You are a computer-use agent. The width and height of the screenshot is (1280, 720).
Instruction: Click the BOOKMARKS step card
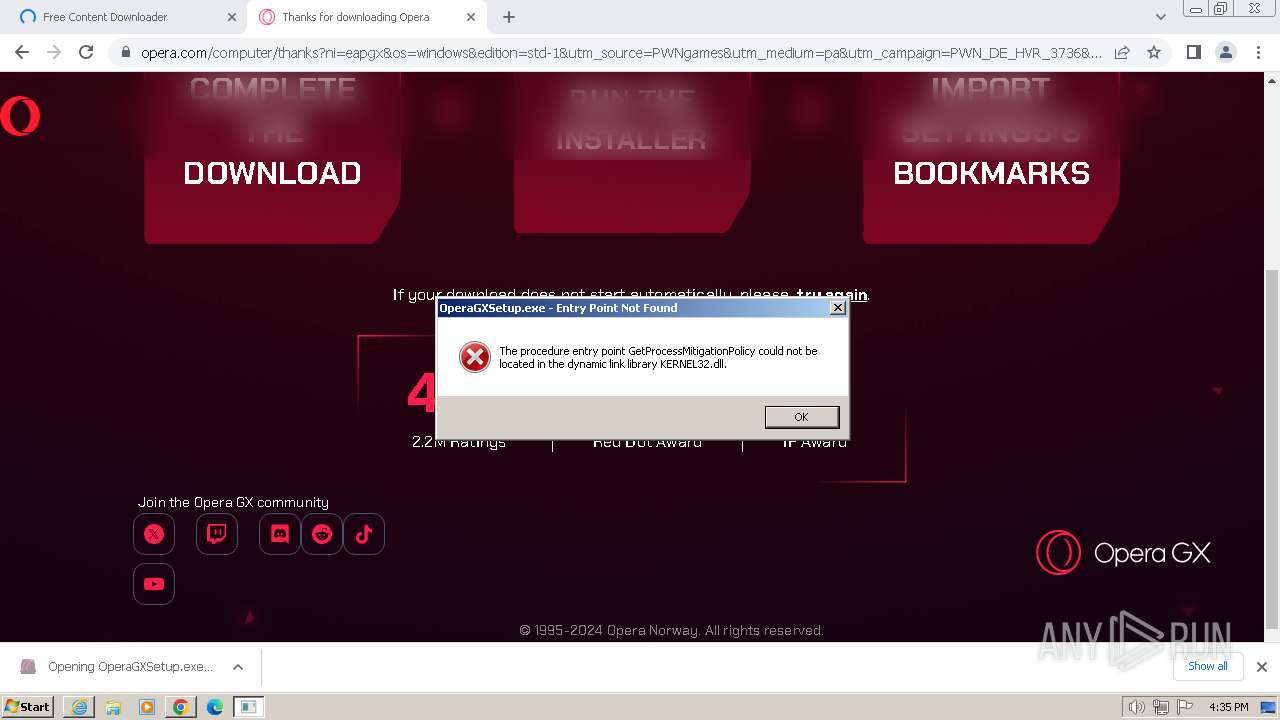tap(991, 157)
